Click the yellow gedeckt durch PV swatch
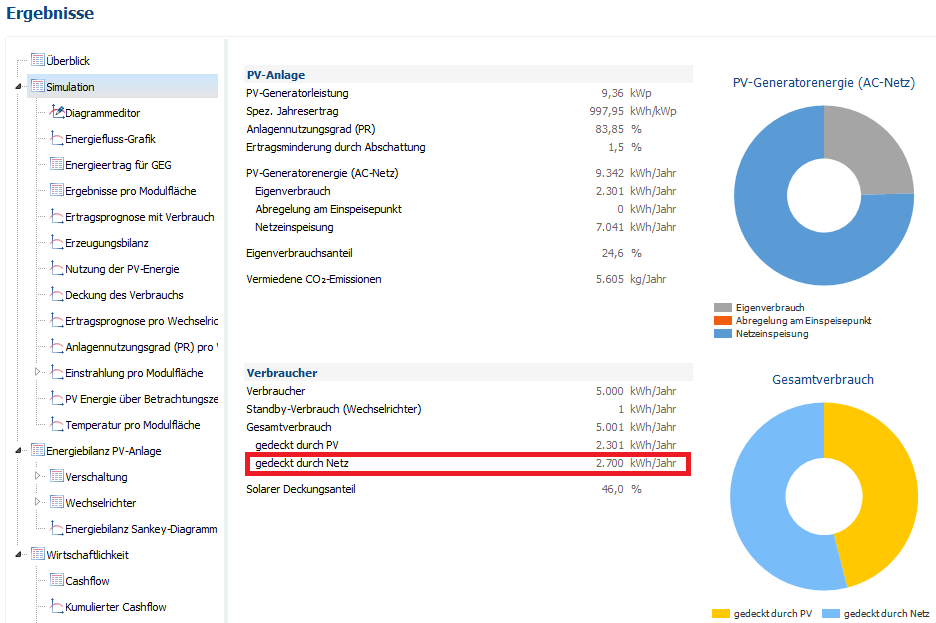Screen dimensions: 936x623 click(x=720, y=613)
